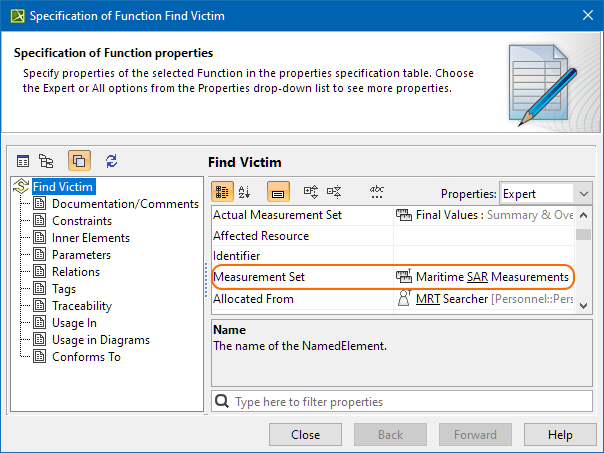The image size is (604, 453).
Task: Click the Help button
Action: pyautogui.click(x=560, y=435)
